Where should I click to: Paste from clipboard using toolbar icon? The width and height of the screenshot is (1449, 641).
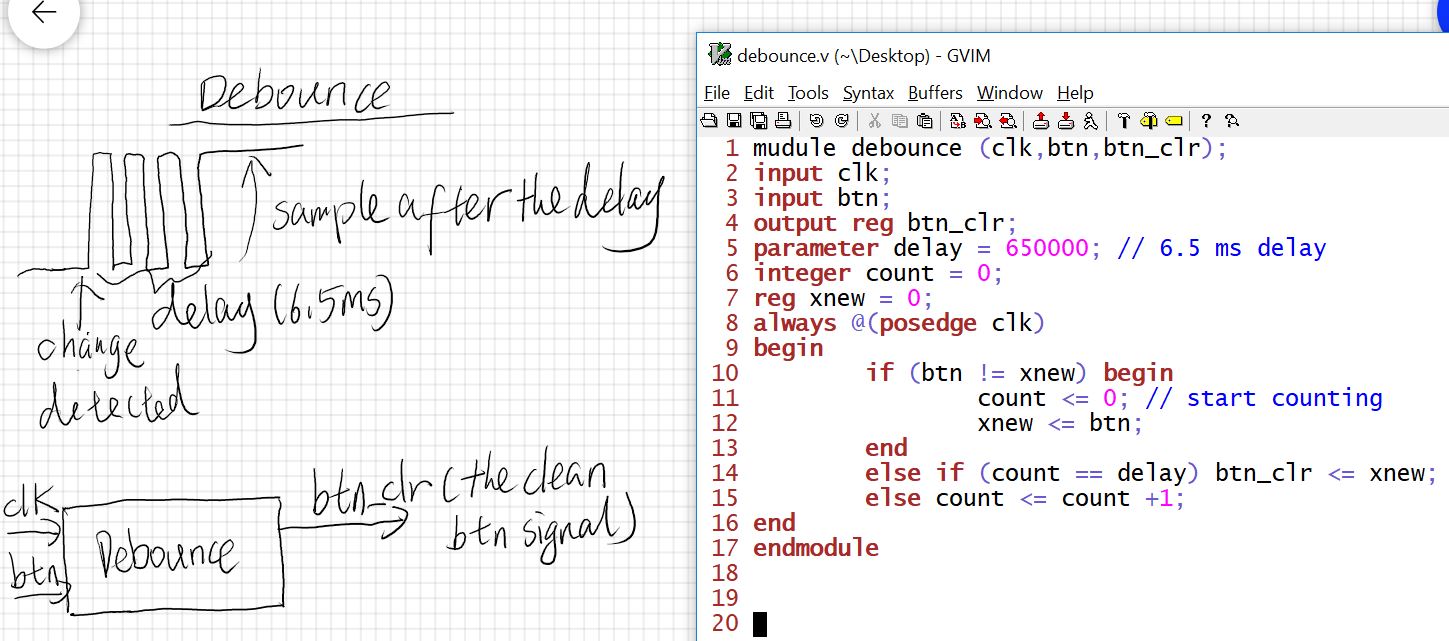click(925, 121)
